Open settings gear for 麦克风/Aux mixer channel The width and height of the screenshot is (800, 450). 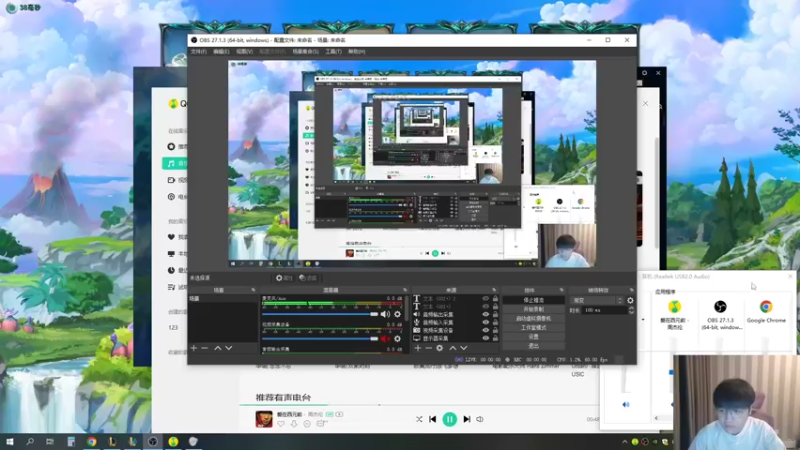(x=397, y=314)
